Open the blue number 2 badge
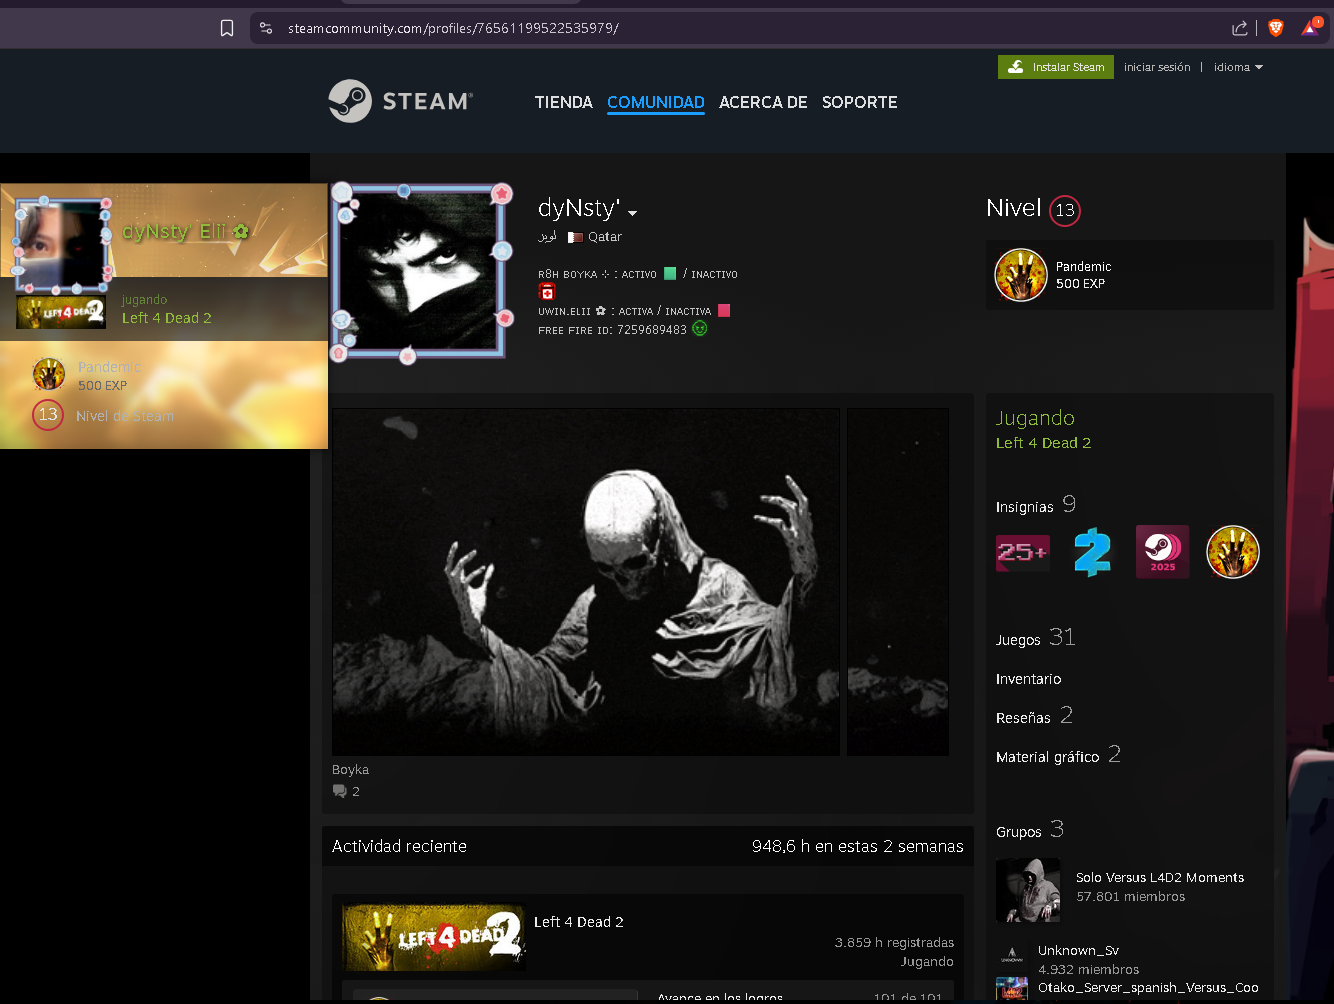The width and height of the screenshot is (1334, 1004). click(1092, 552)
